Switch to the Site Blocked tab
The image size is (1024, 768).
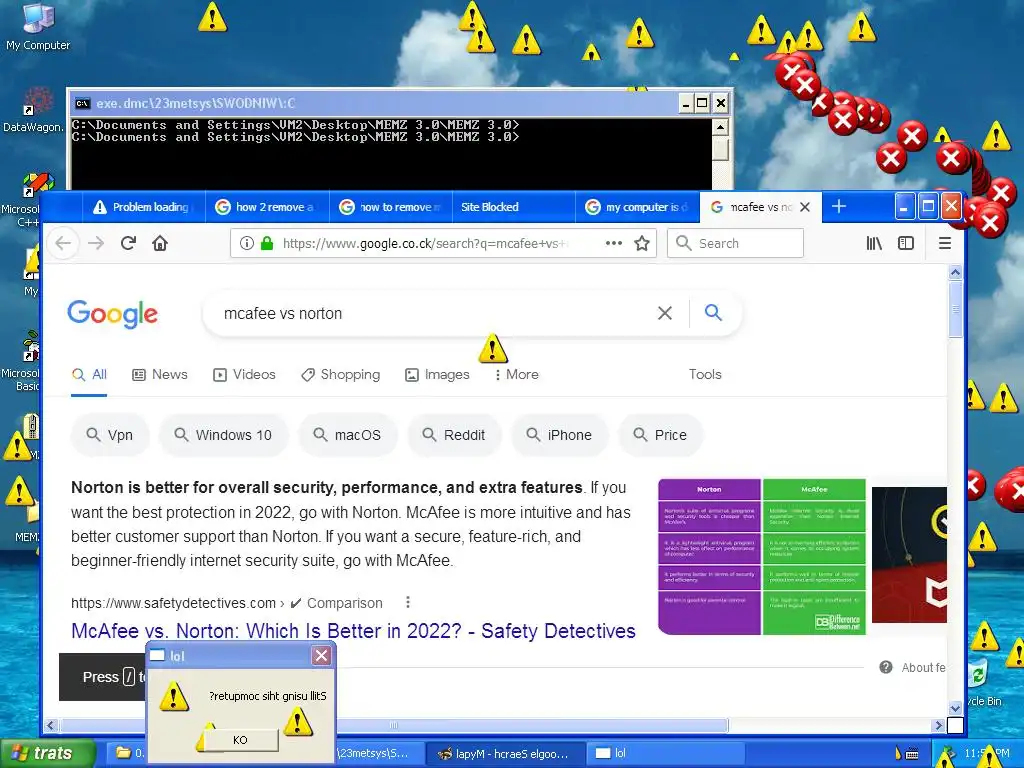tap(514, 207)
